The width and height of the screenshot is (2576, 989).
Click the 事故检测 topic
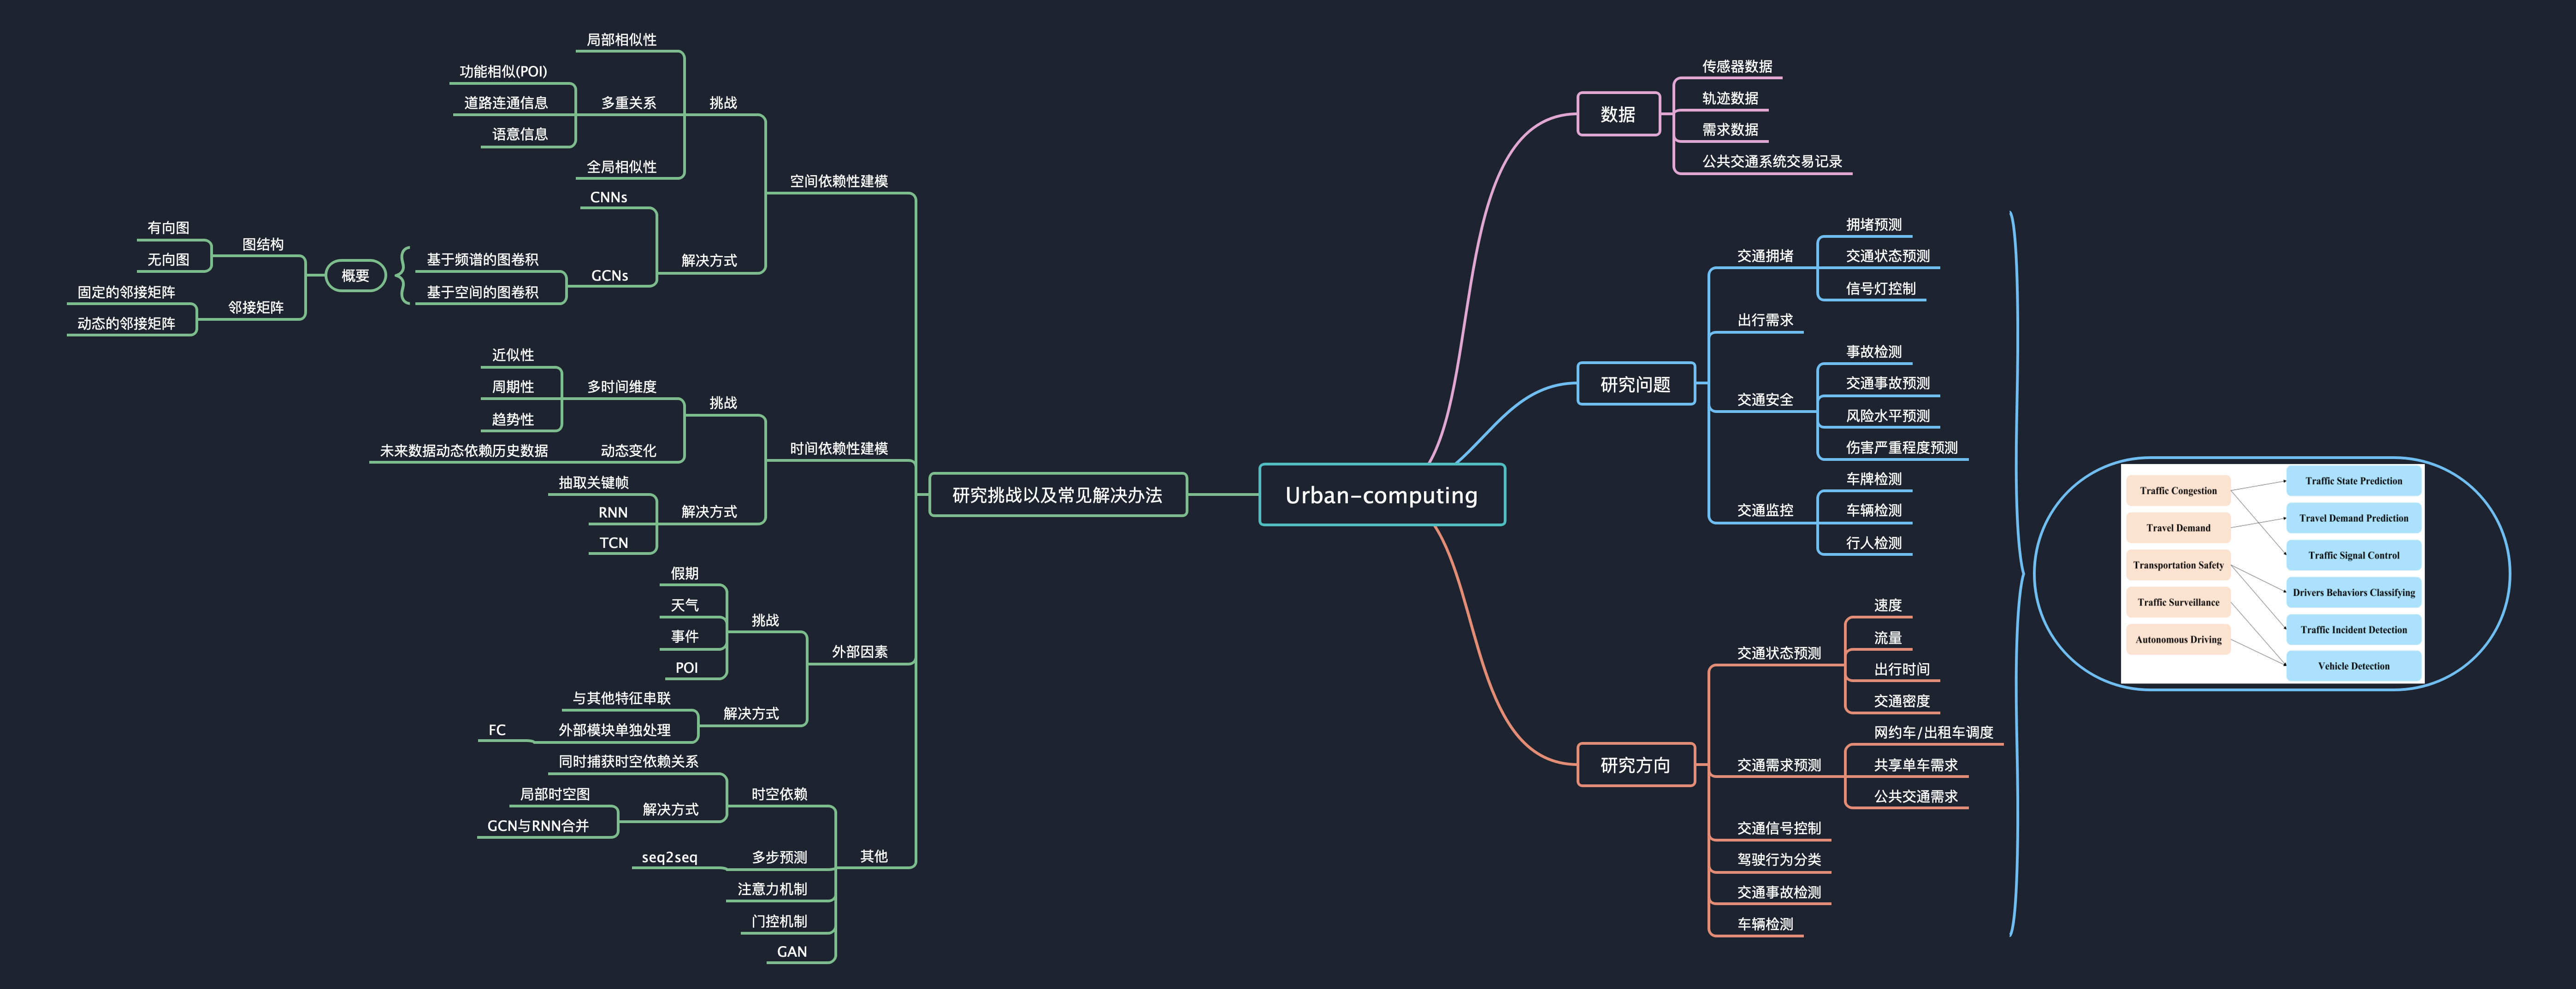(x=1874, y=351)
